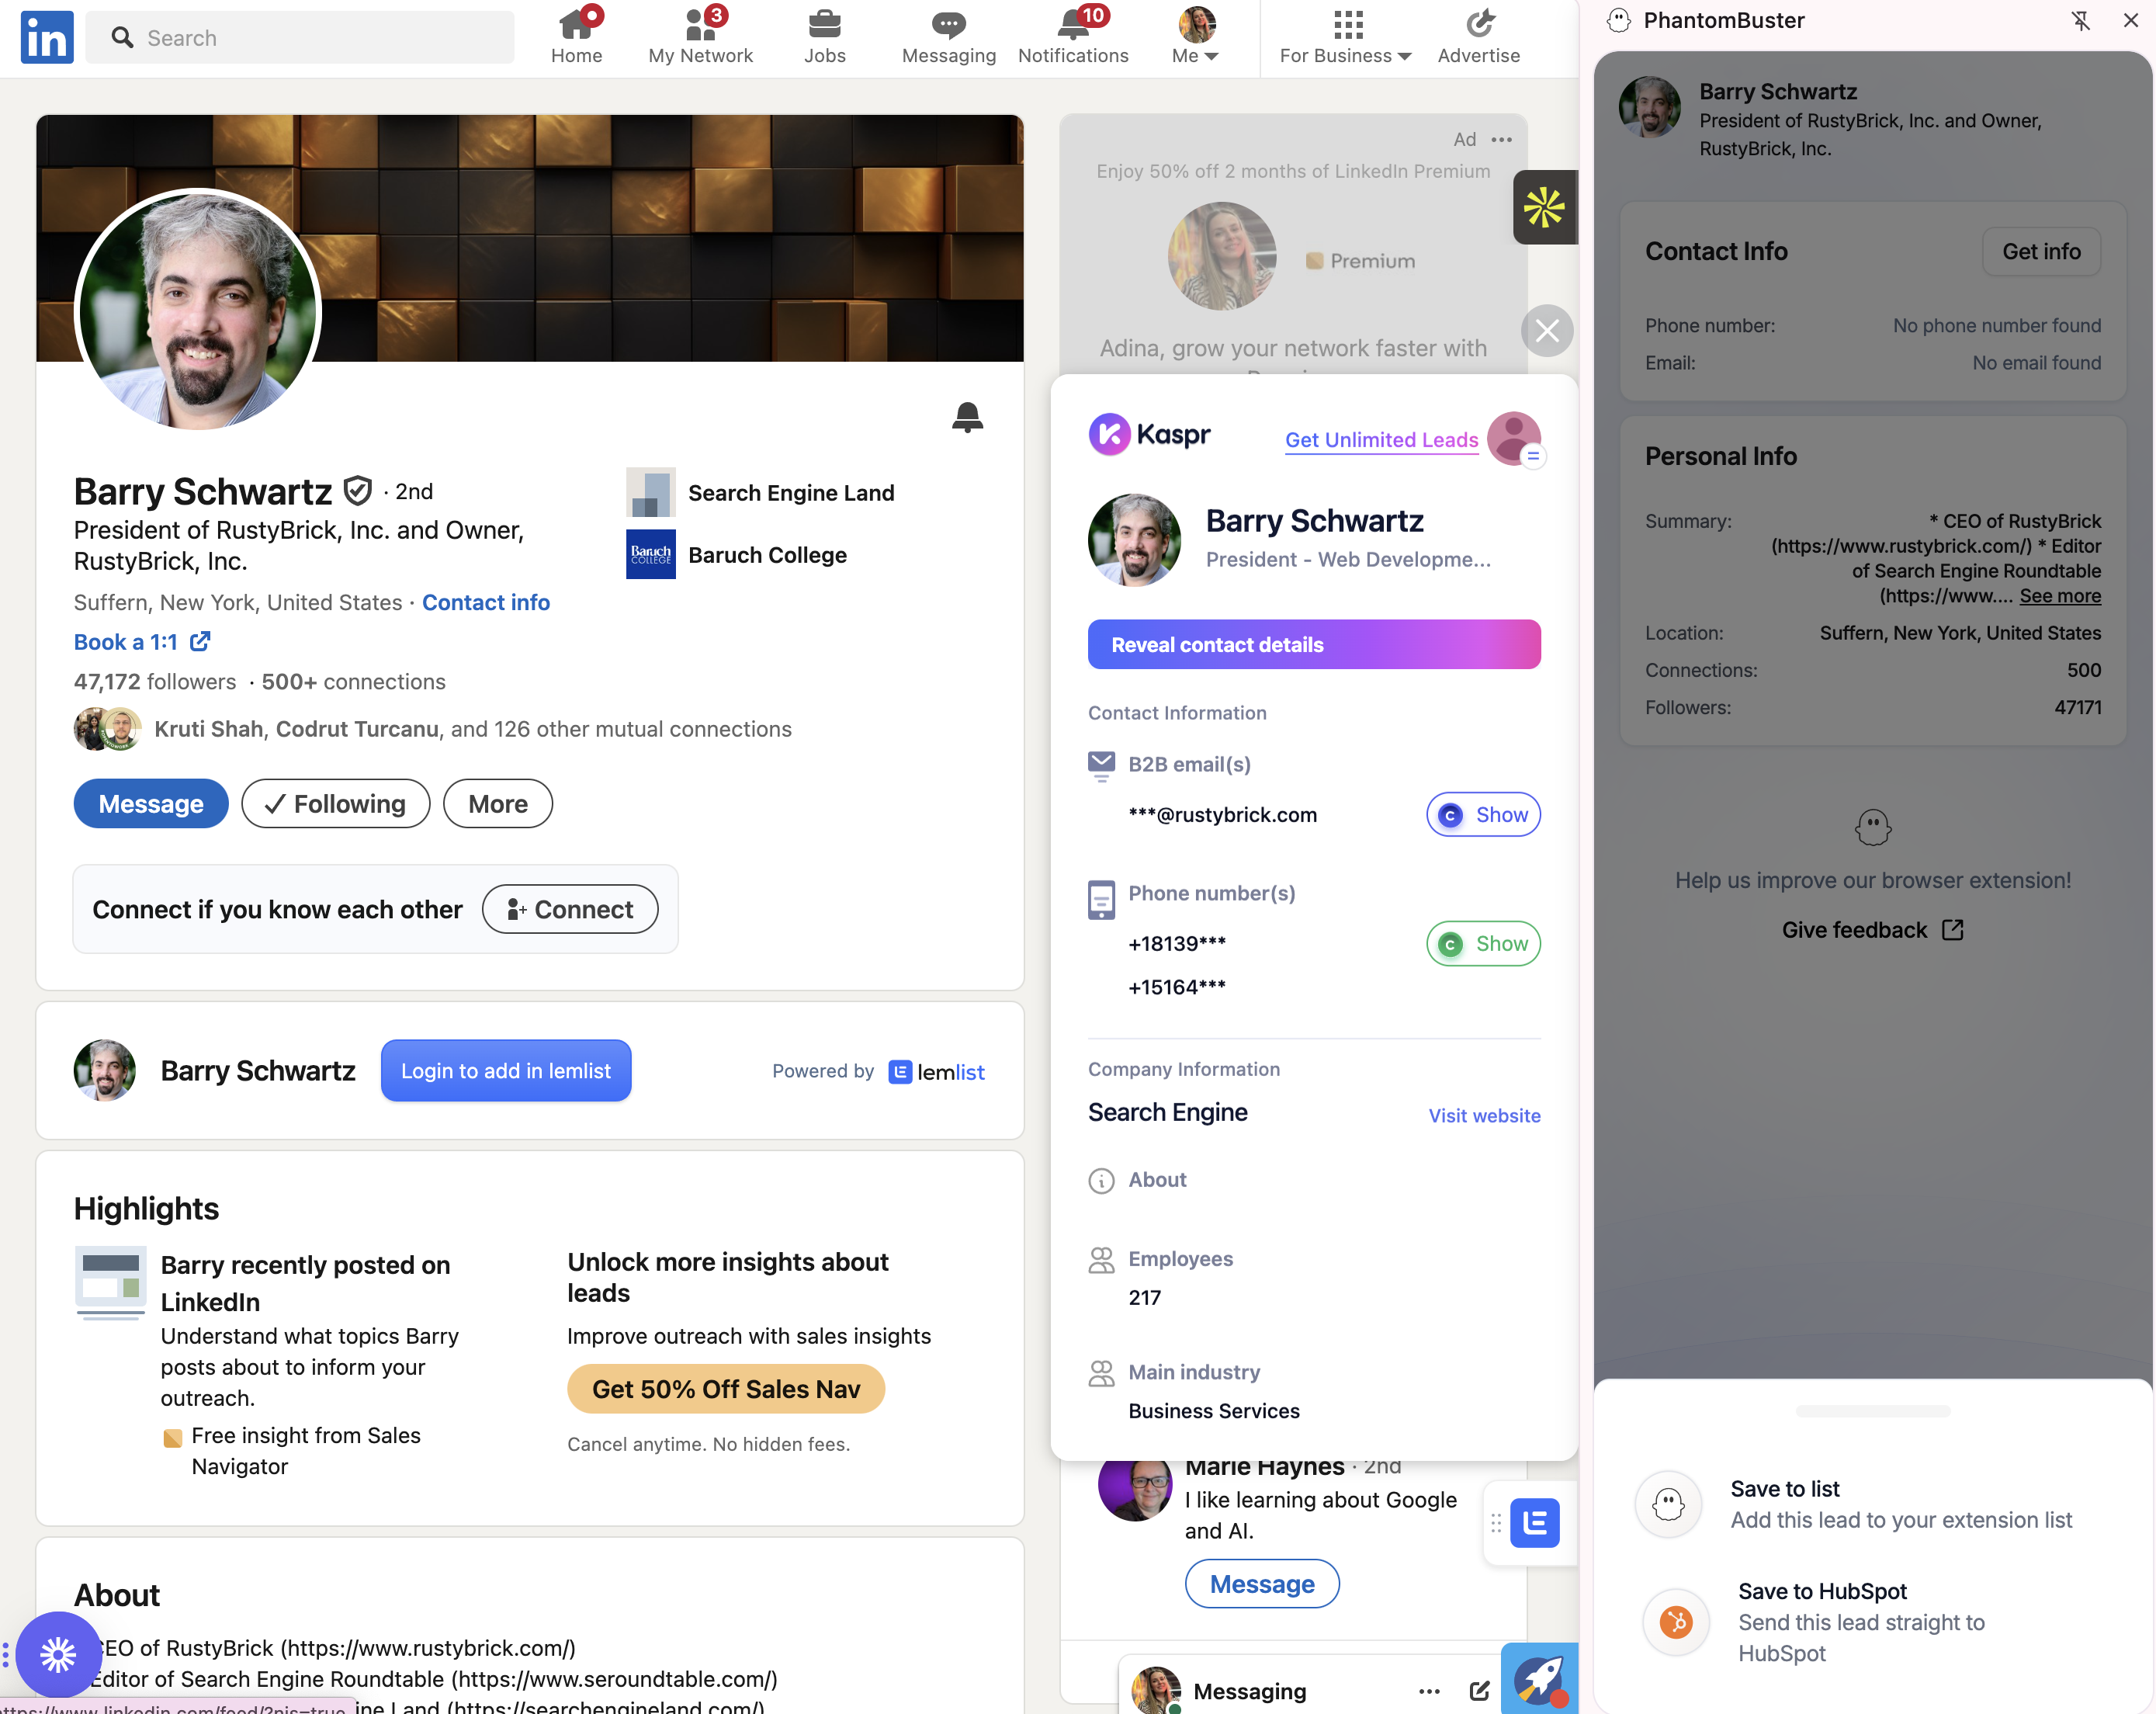Screen dimensions: 2156x1714
Task: Click the Baruch College name
Action: tap(767, 554)
